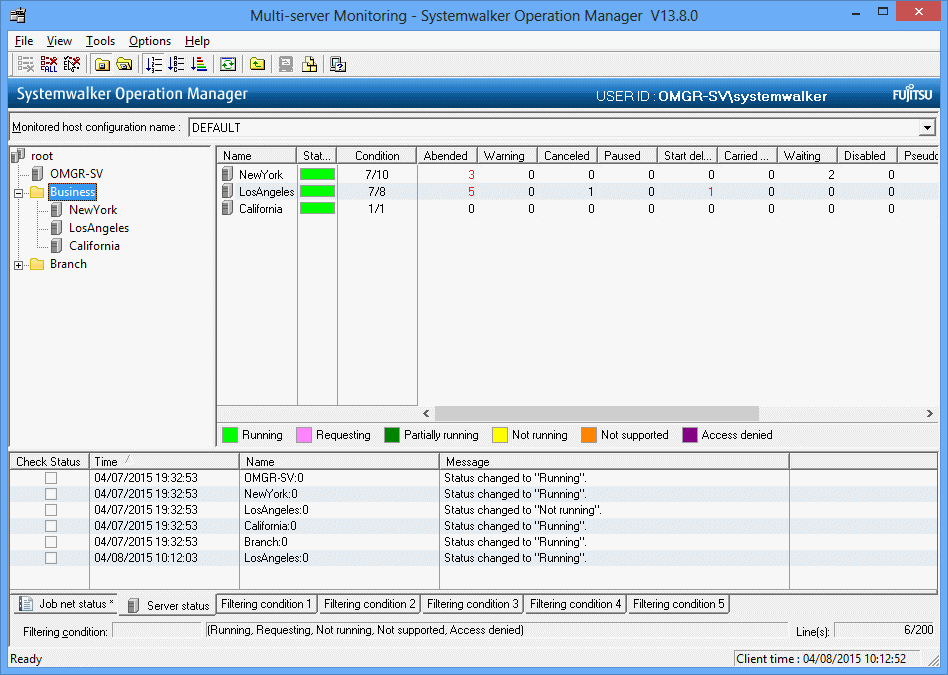Switch to the Job net status tab
948x675 pixels.
click(67, 604)
